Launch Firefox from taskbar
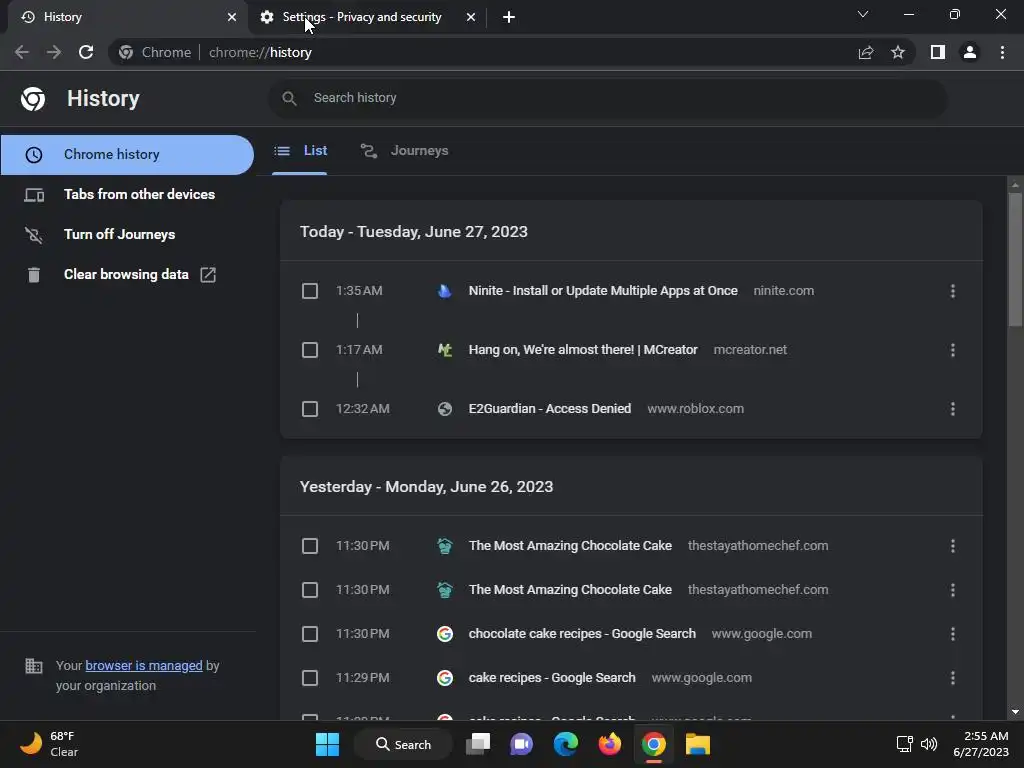 (609, 744)
